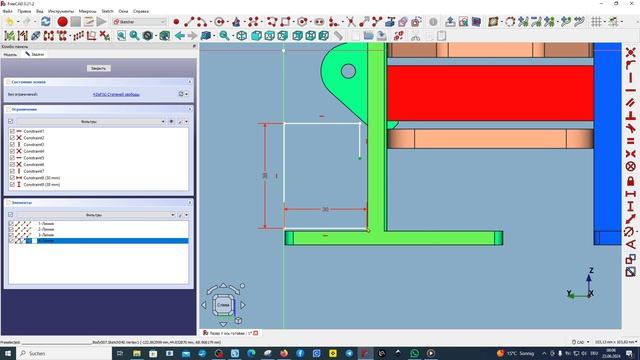Open the solver state options dropdown arrow
This screenshot has width=640, height=360.
click(x=187, y=94)
